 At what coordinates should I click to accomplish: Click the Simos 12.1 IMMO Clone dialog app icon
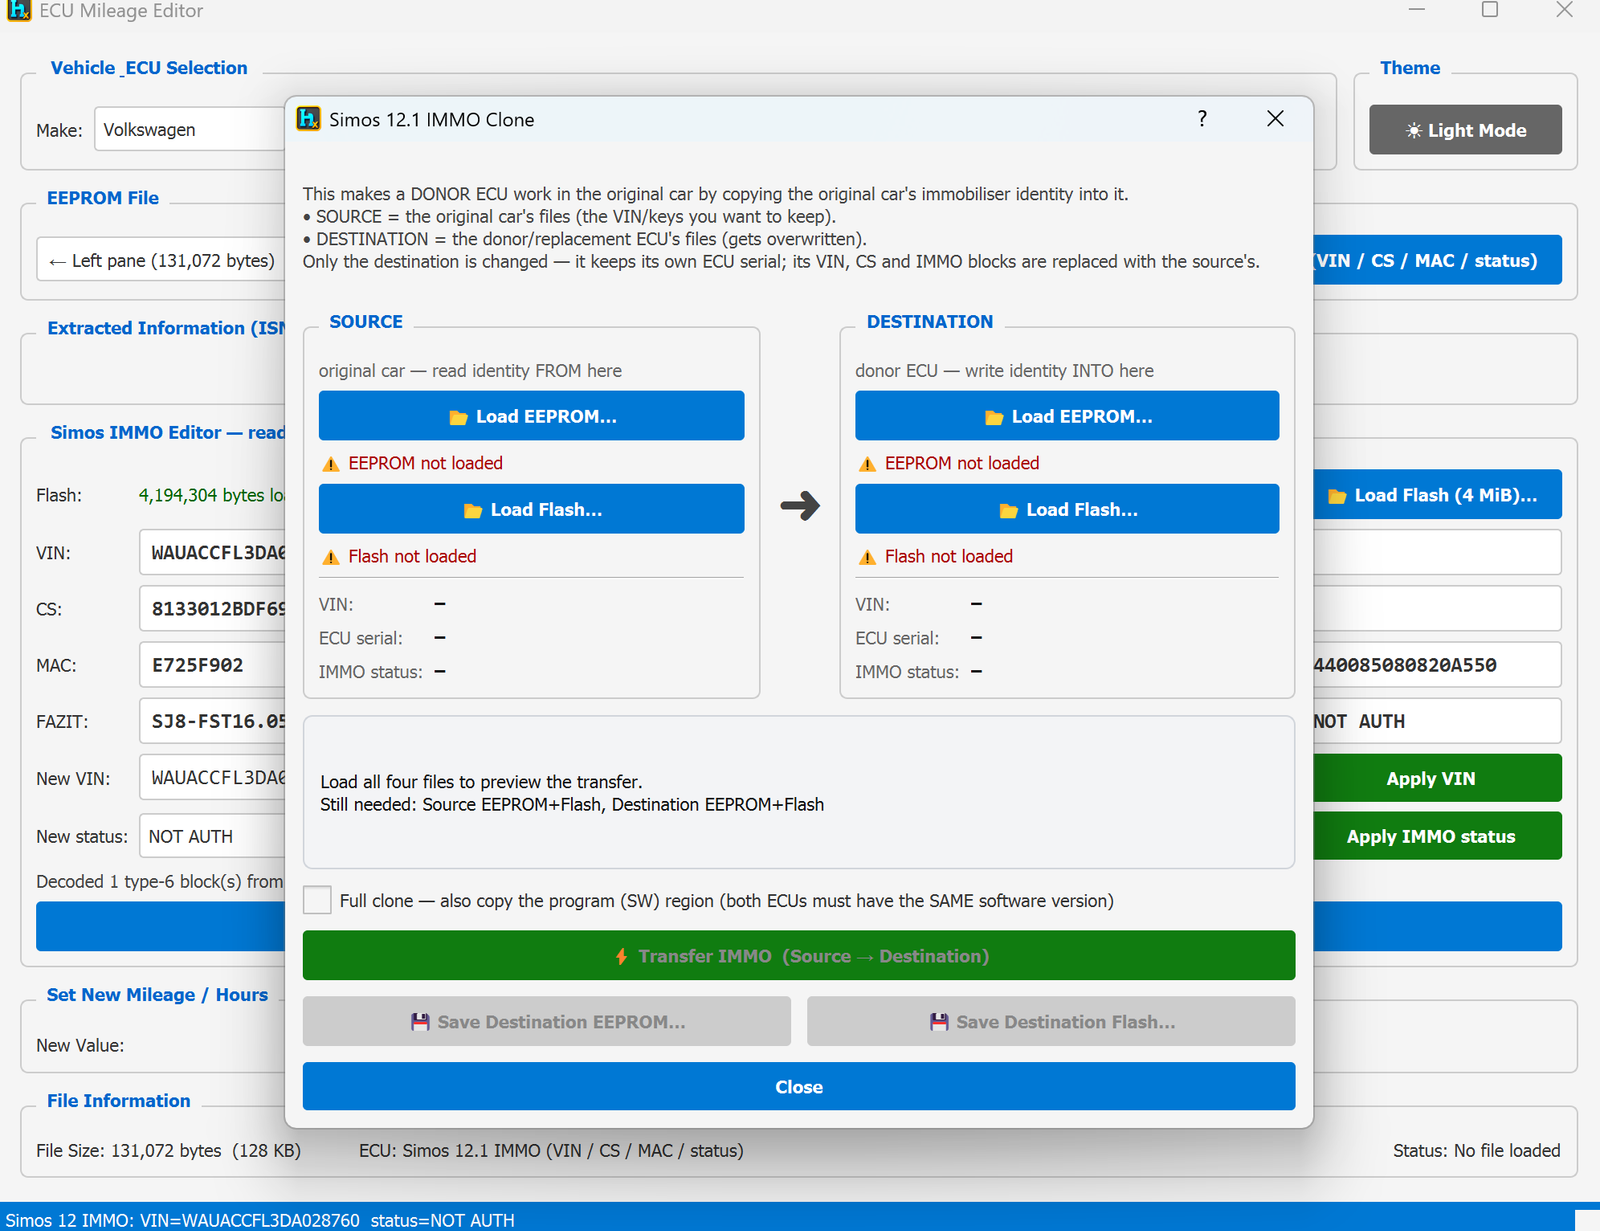click(x=309, y=119)
